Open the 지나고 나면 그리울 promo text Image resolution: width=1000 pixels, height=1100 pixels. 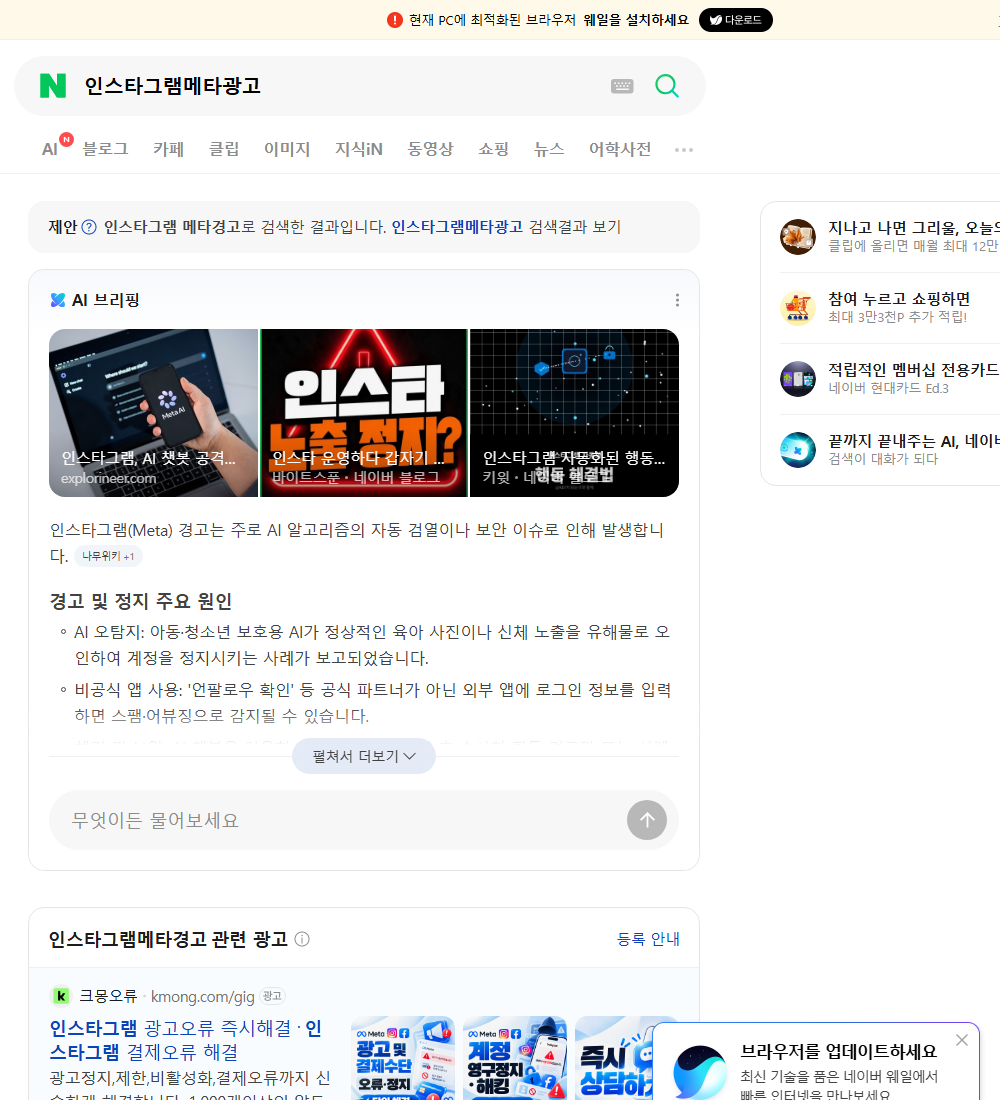[914, 236]
